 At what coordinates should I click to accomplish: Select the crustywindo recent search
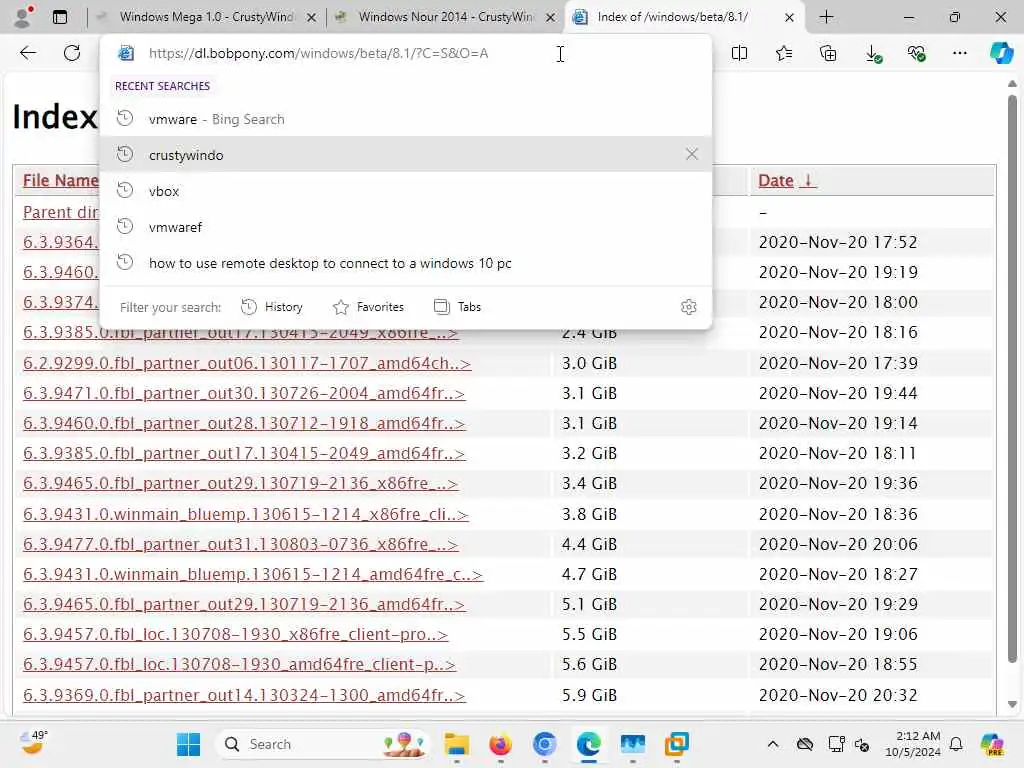coord(406,154)
